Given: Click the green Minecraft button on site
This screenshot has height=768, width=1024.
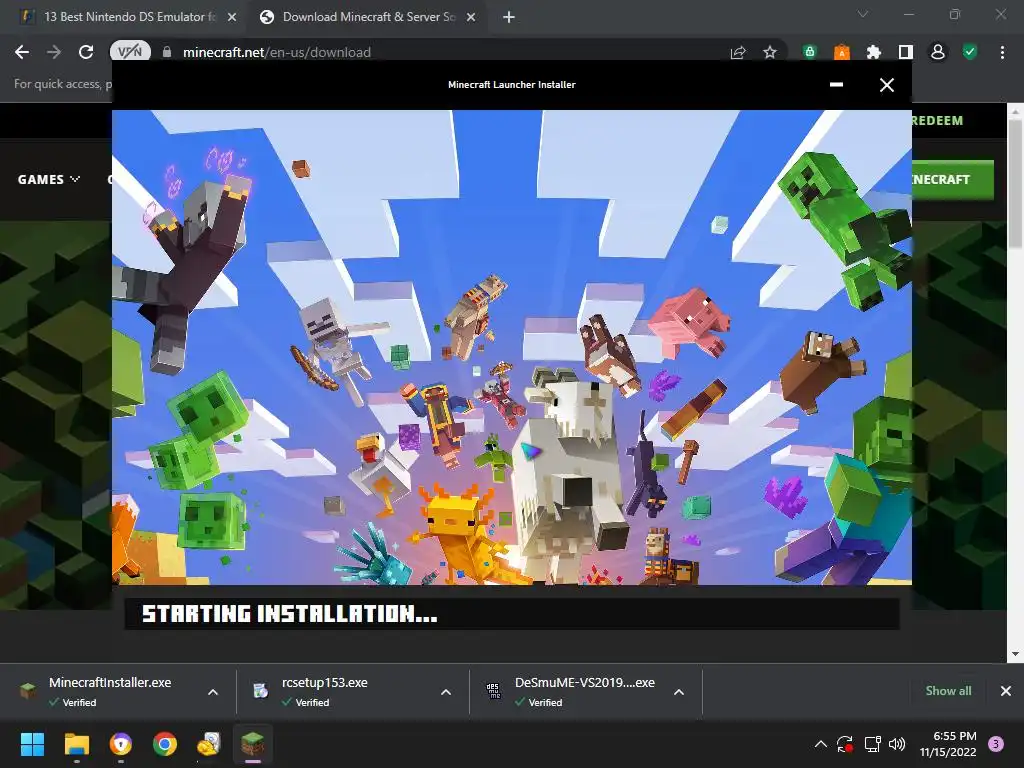Looking at the screenshot, I should click(953, 180).
